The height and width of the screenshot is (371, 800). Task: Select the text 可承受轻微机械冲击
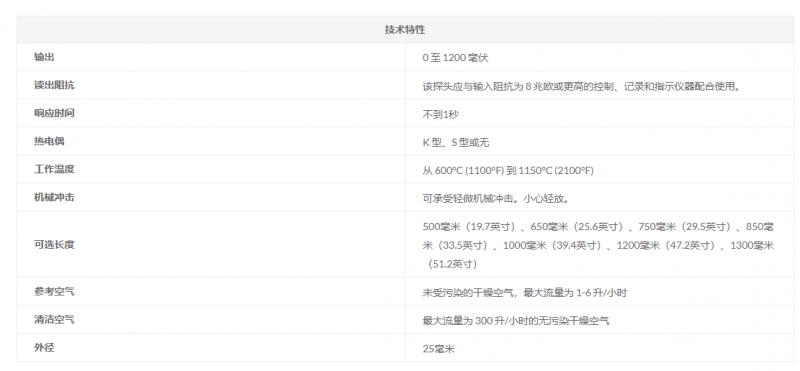(468, 199)
